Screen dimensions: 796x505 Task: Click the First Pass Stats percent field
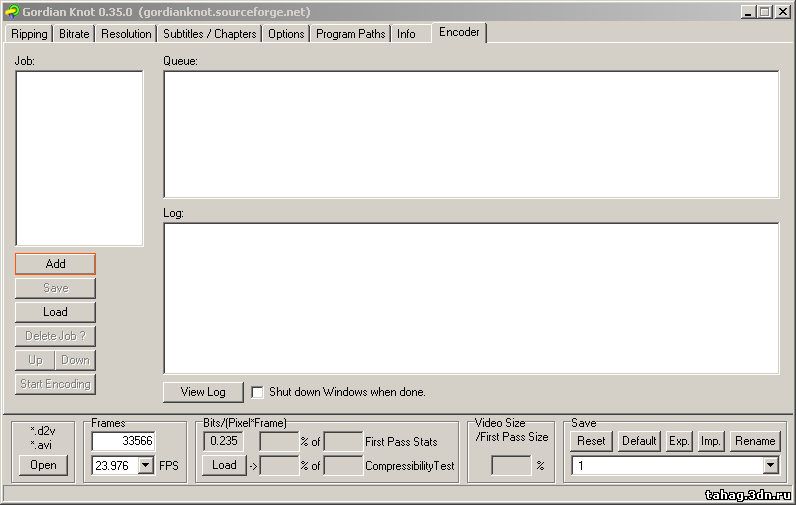(279, 442)
